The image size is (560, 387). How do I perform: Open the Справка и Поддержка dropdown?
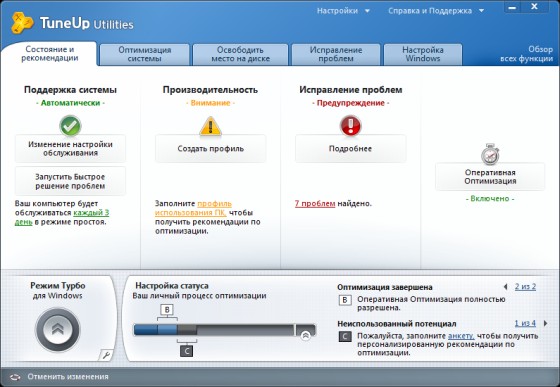point(436,11)
